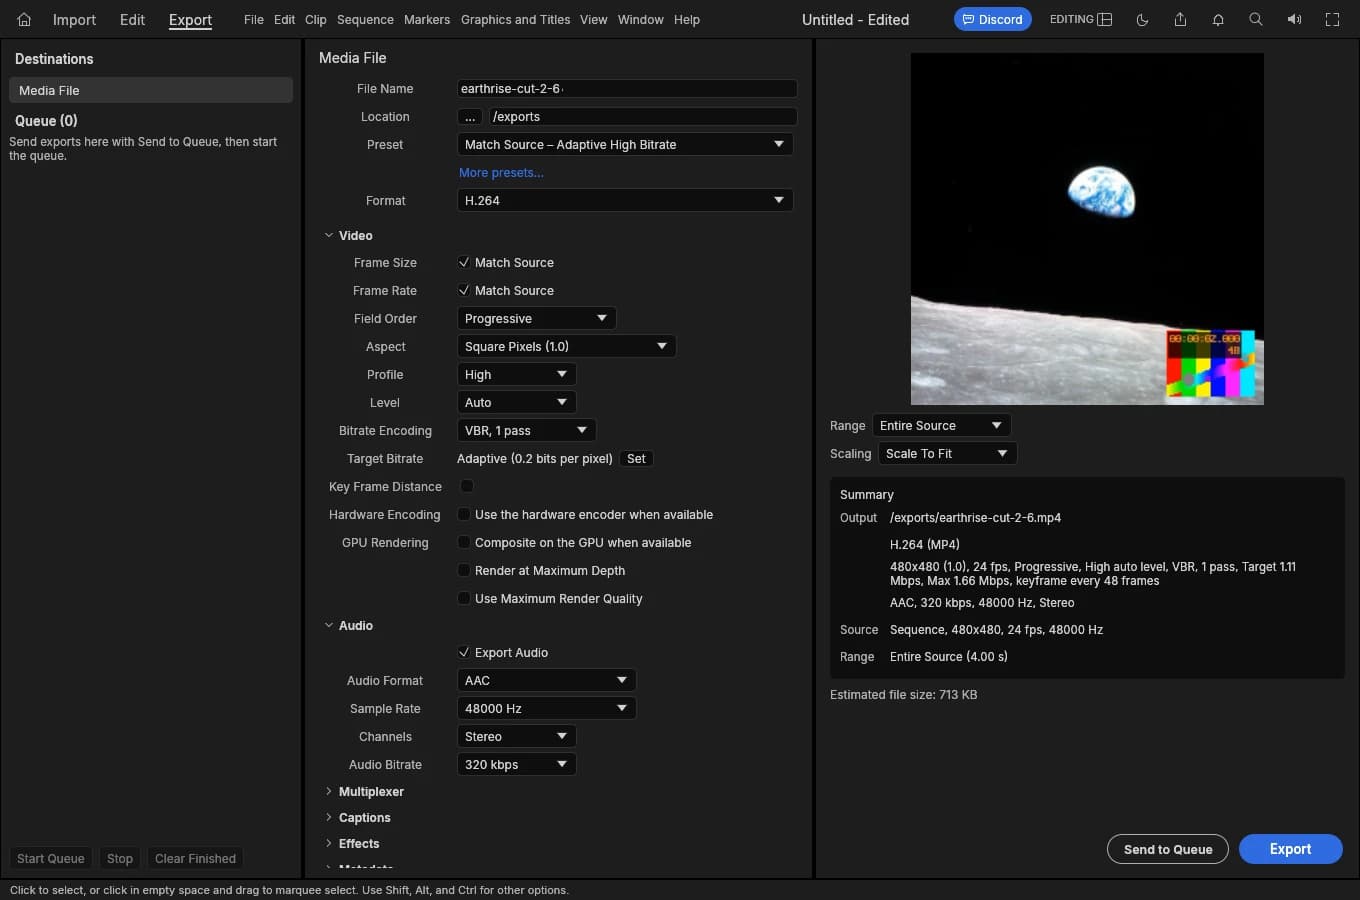This screenshot has height=900, width=1360.
Task: Check Use Maximum Render Quality
Action: tap(464, 598)
